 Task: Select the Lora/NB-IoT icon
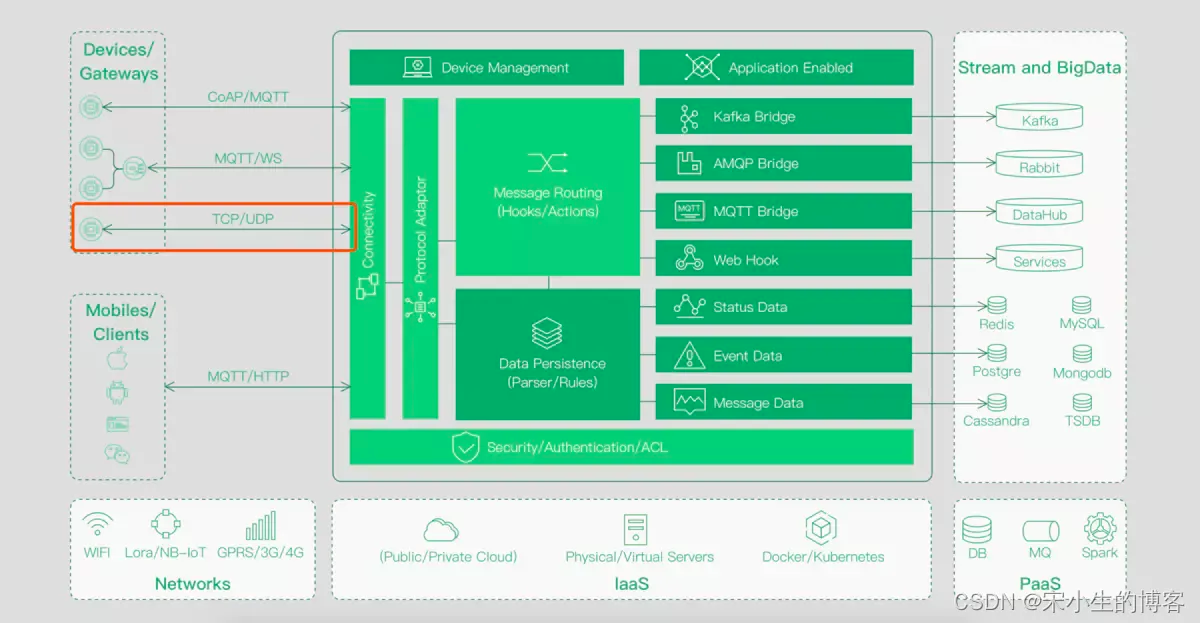click(165, 525)
